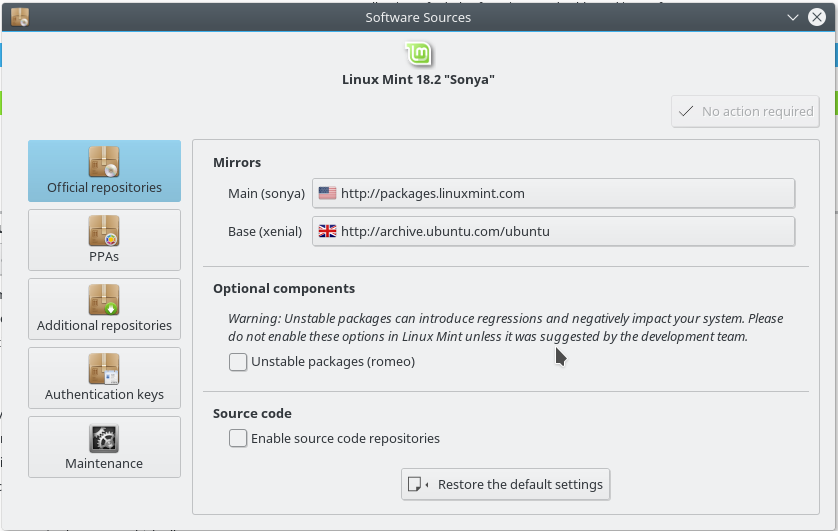Click Restore the default settings button

click(506, 485)
